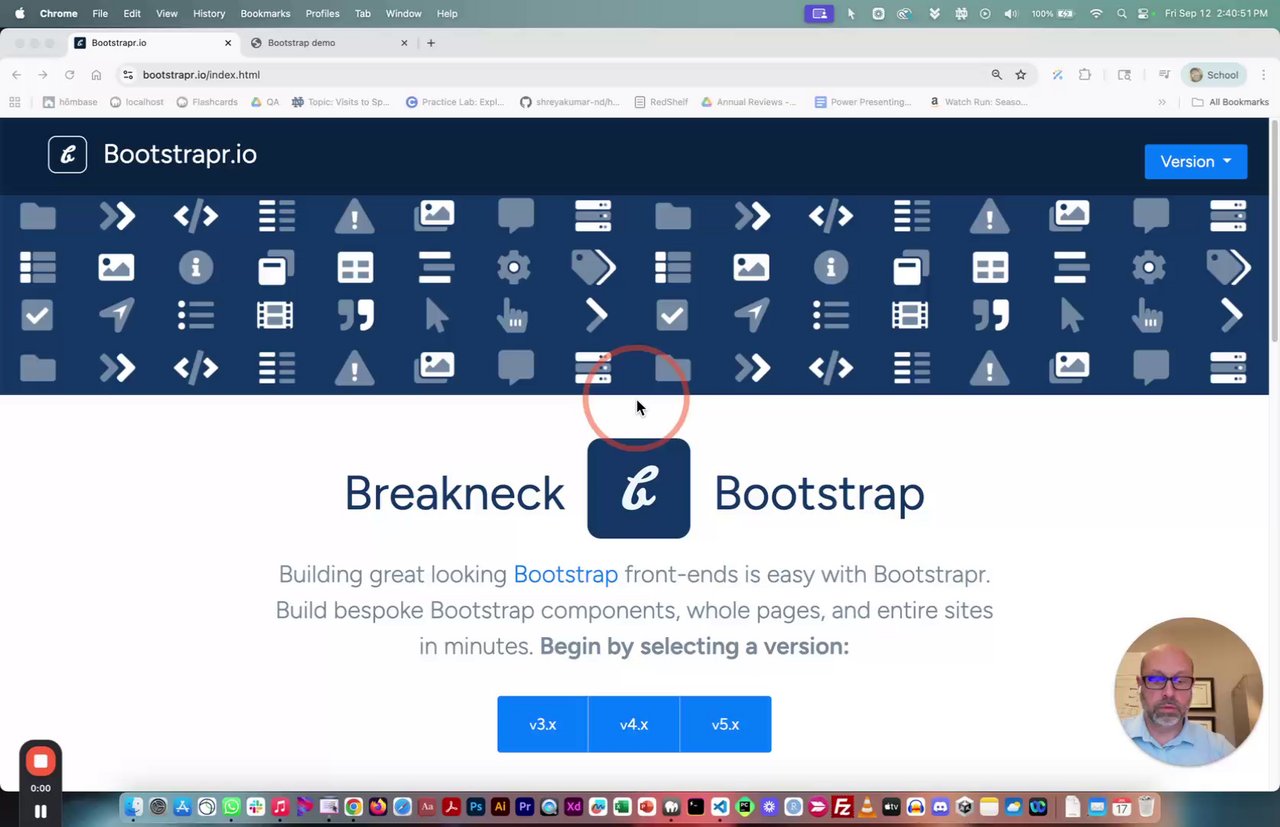Screen dimensions: 1280x827
Task: Select the v5.x version button
Action: point(725,724)
